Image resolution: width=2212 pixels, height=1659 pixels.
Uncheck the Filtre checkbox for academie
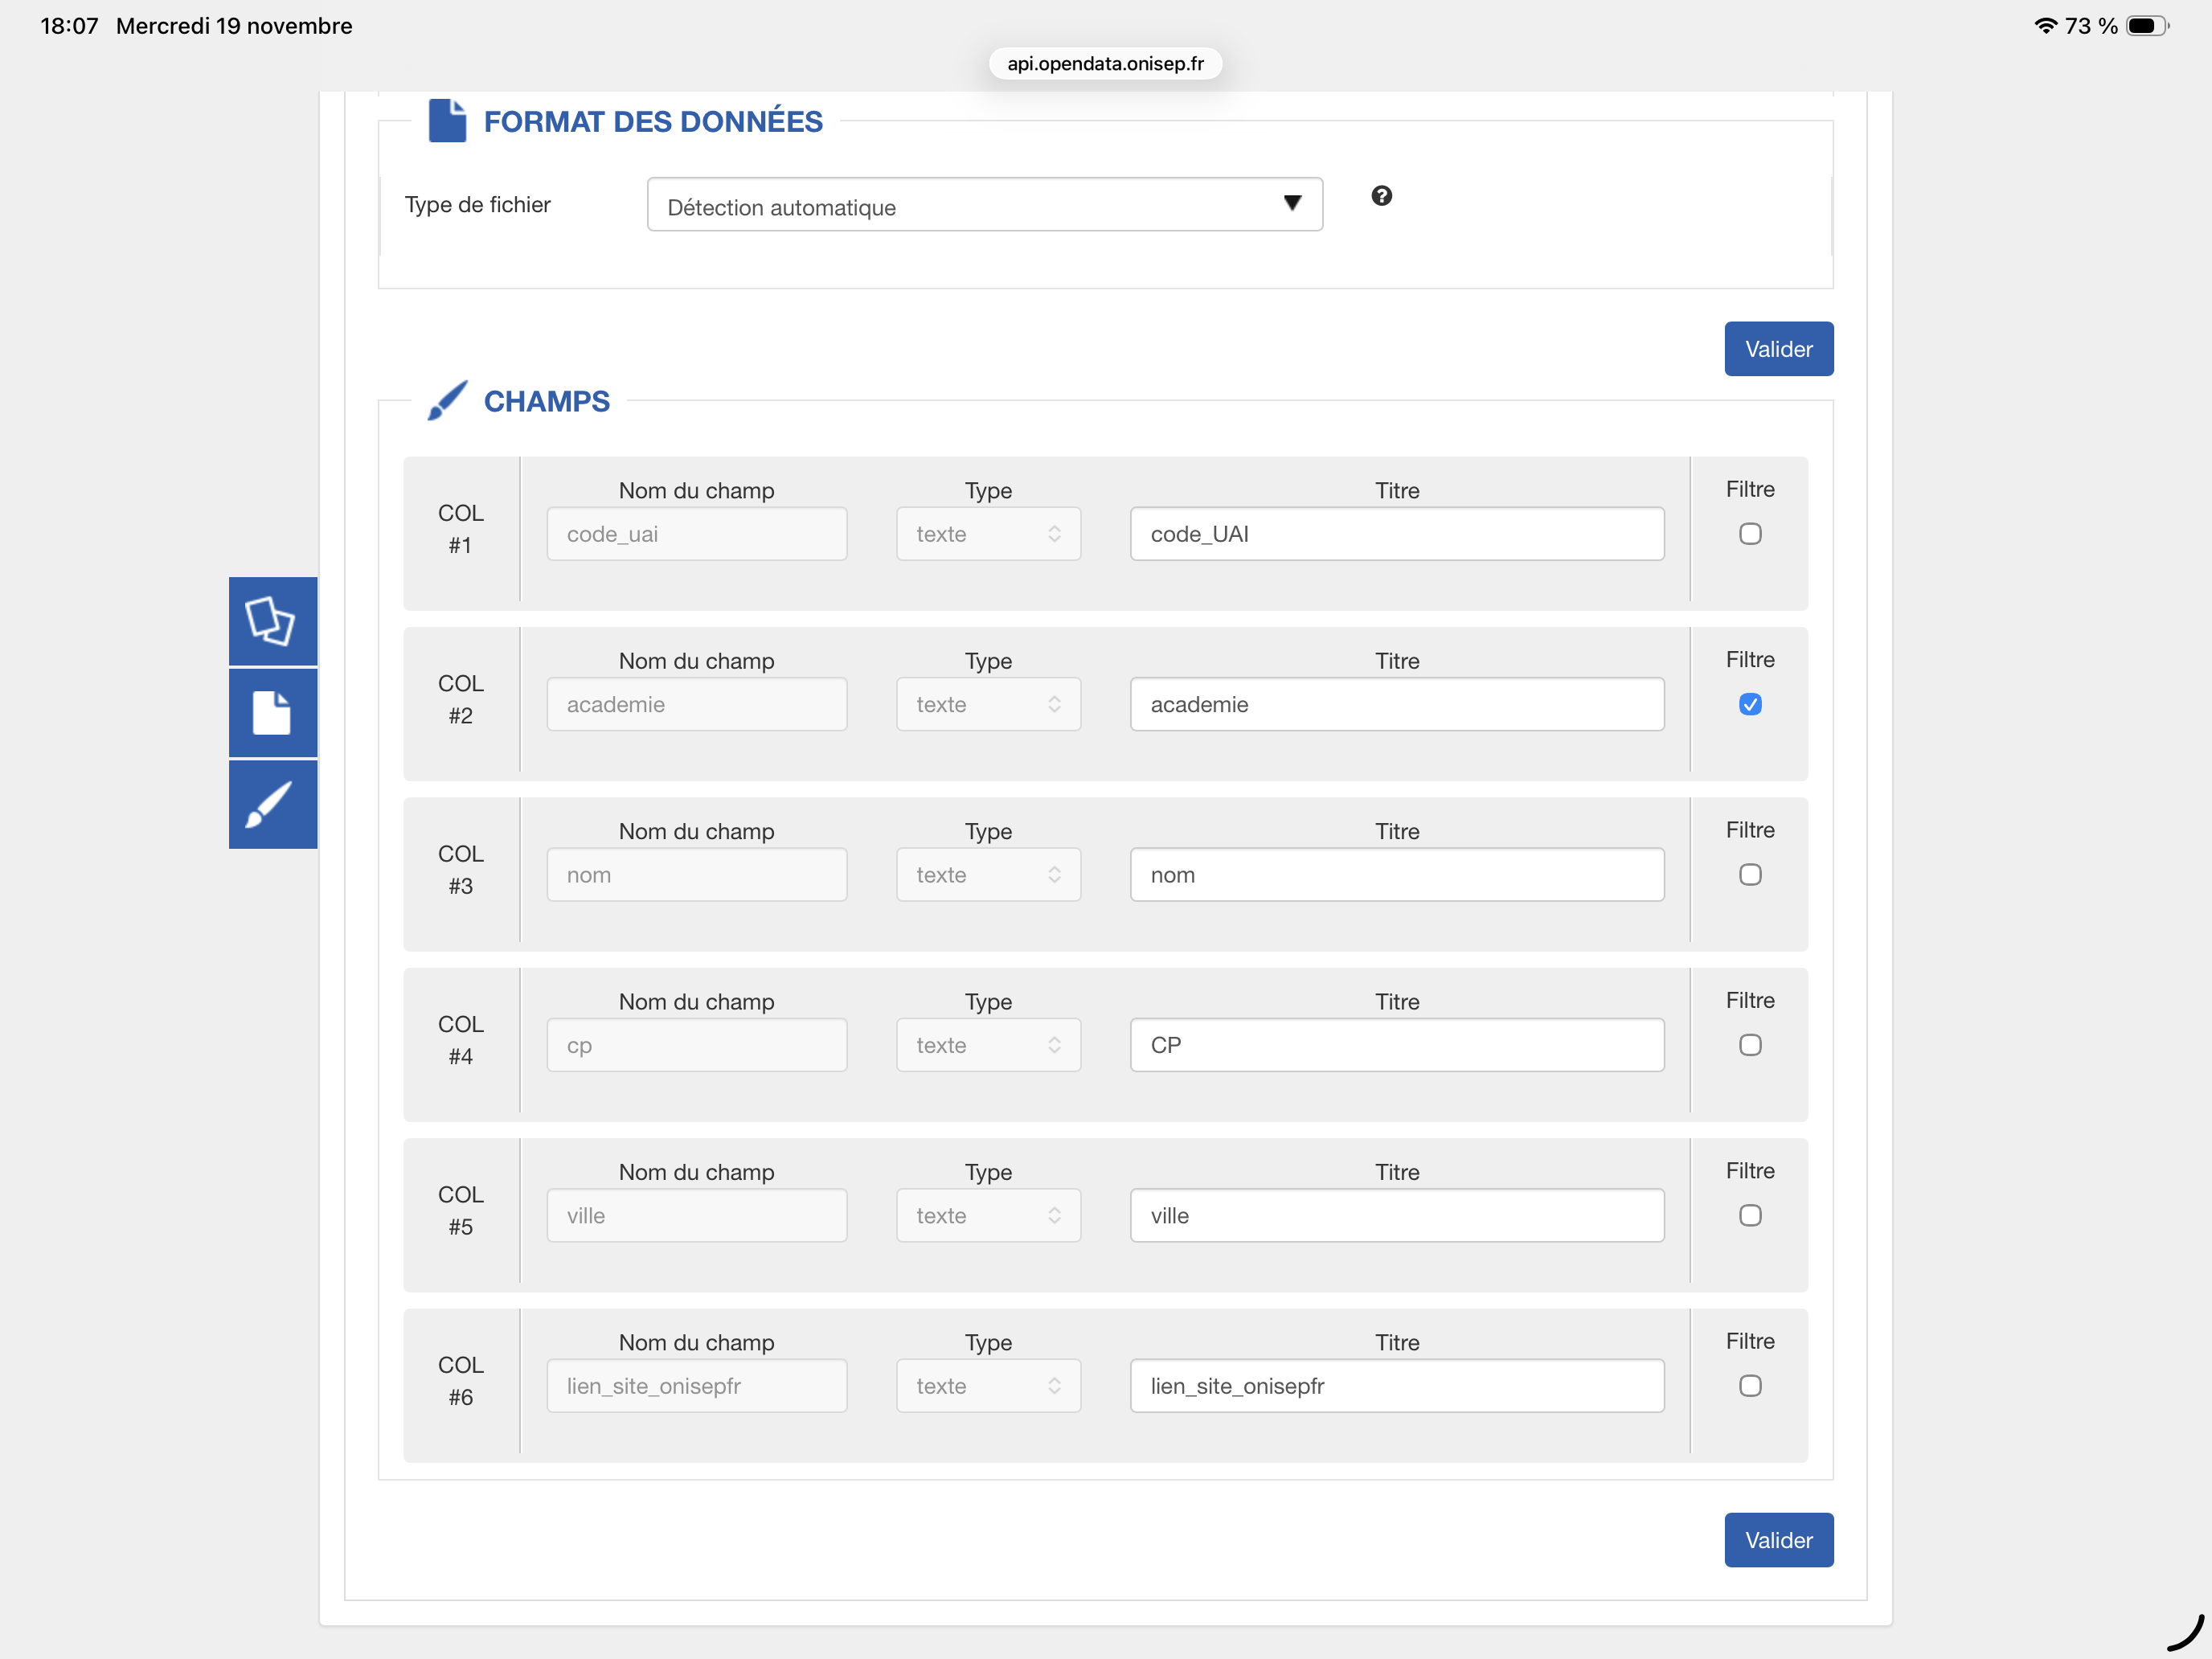point(1749,704)
